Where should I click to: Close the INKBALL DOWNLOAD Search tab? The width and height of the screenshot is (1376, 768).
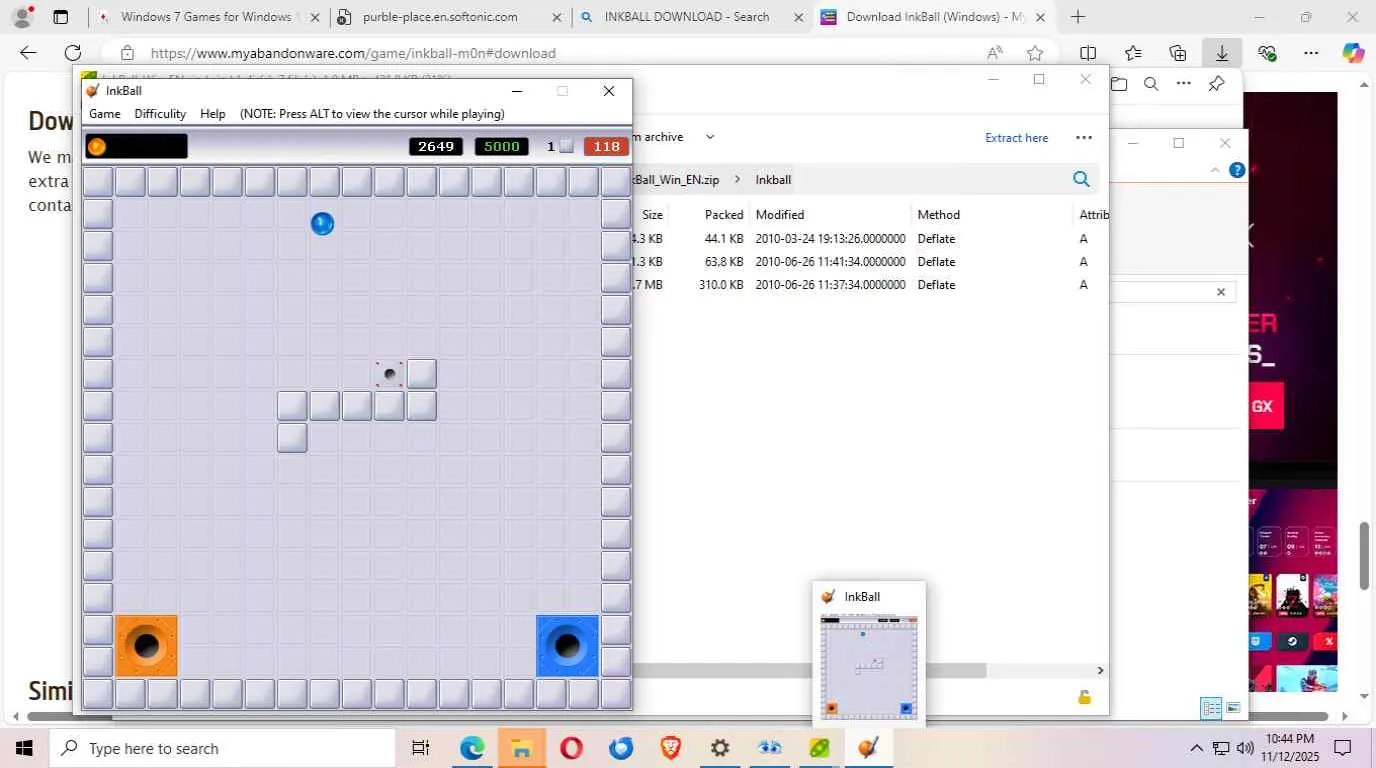point(798,17)
